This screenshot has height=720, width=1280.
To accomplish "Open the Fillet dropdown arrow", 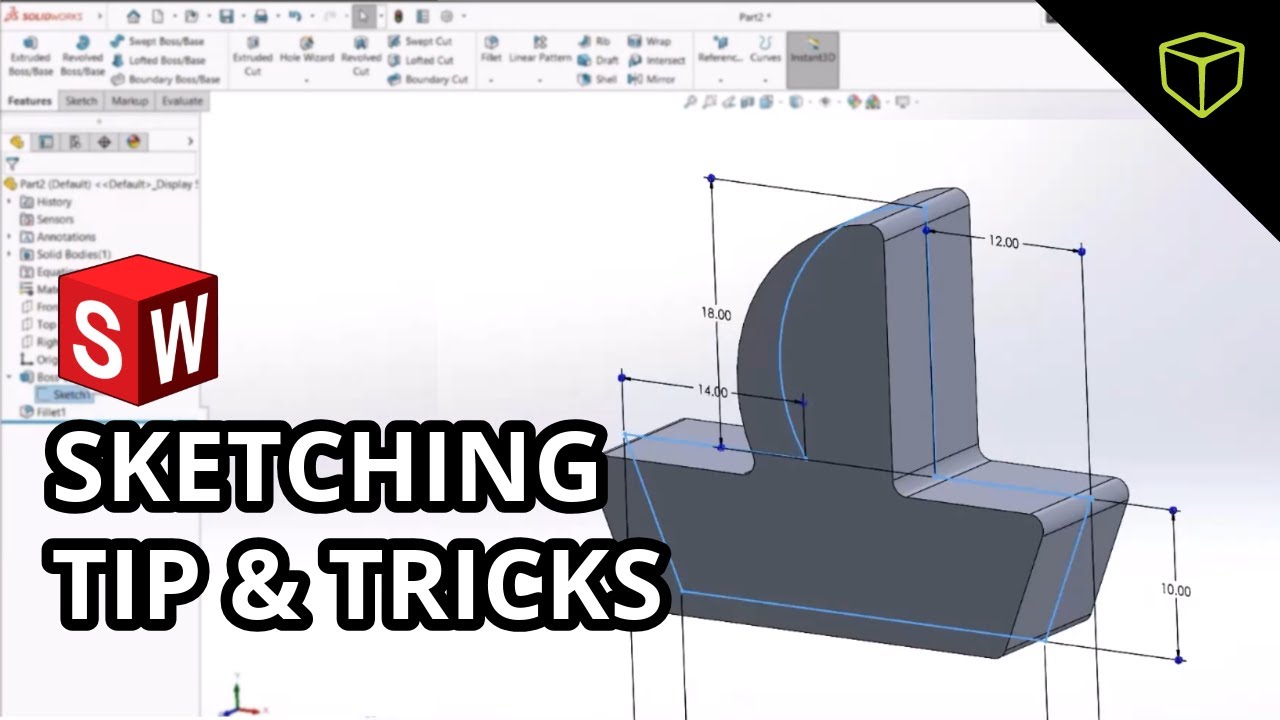I will 490,80.
